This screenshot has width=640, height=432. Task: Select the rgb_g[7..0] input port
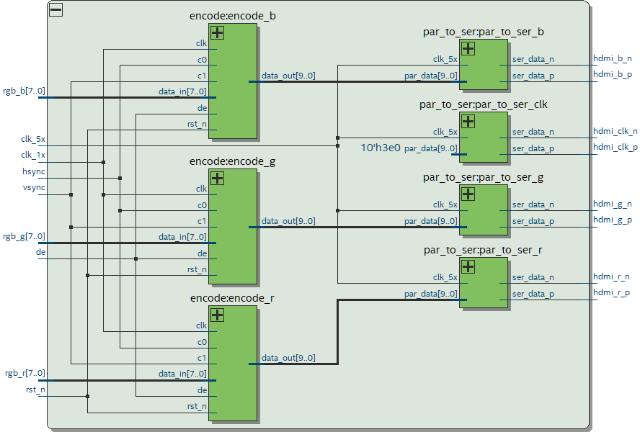(x=24, y=236)
